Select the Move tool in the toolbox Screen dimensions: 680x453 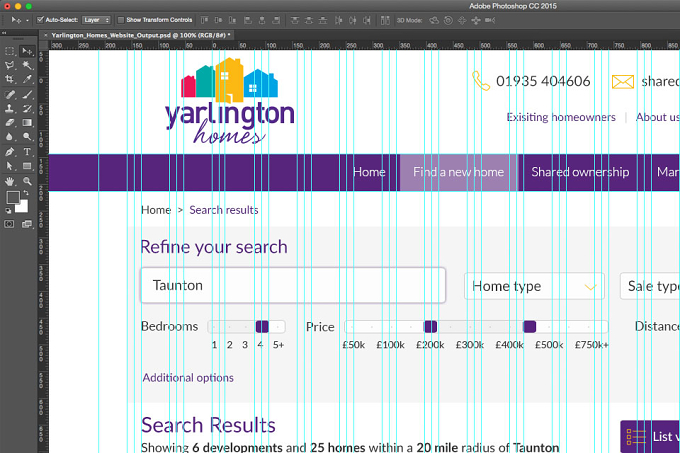click(x=27, y=52)
